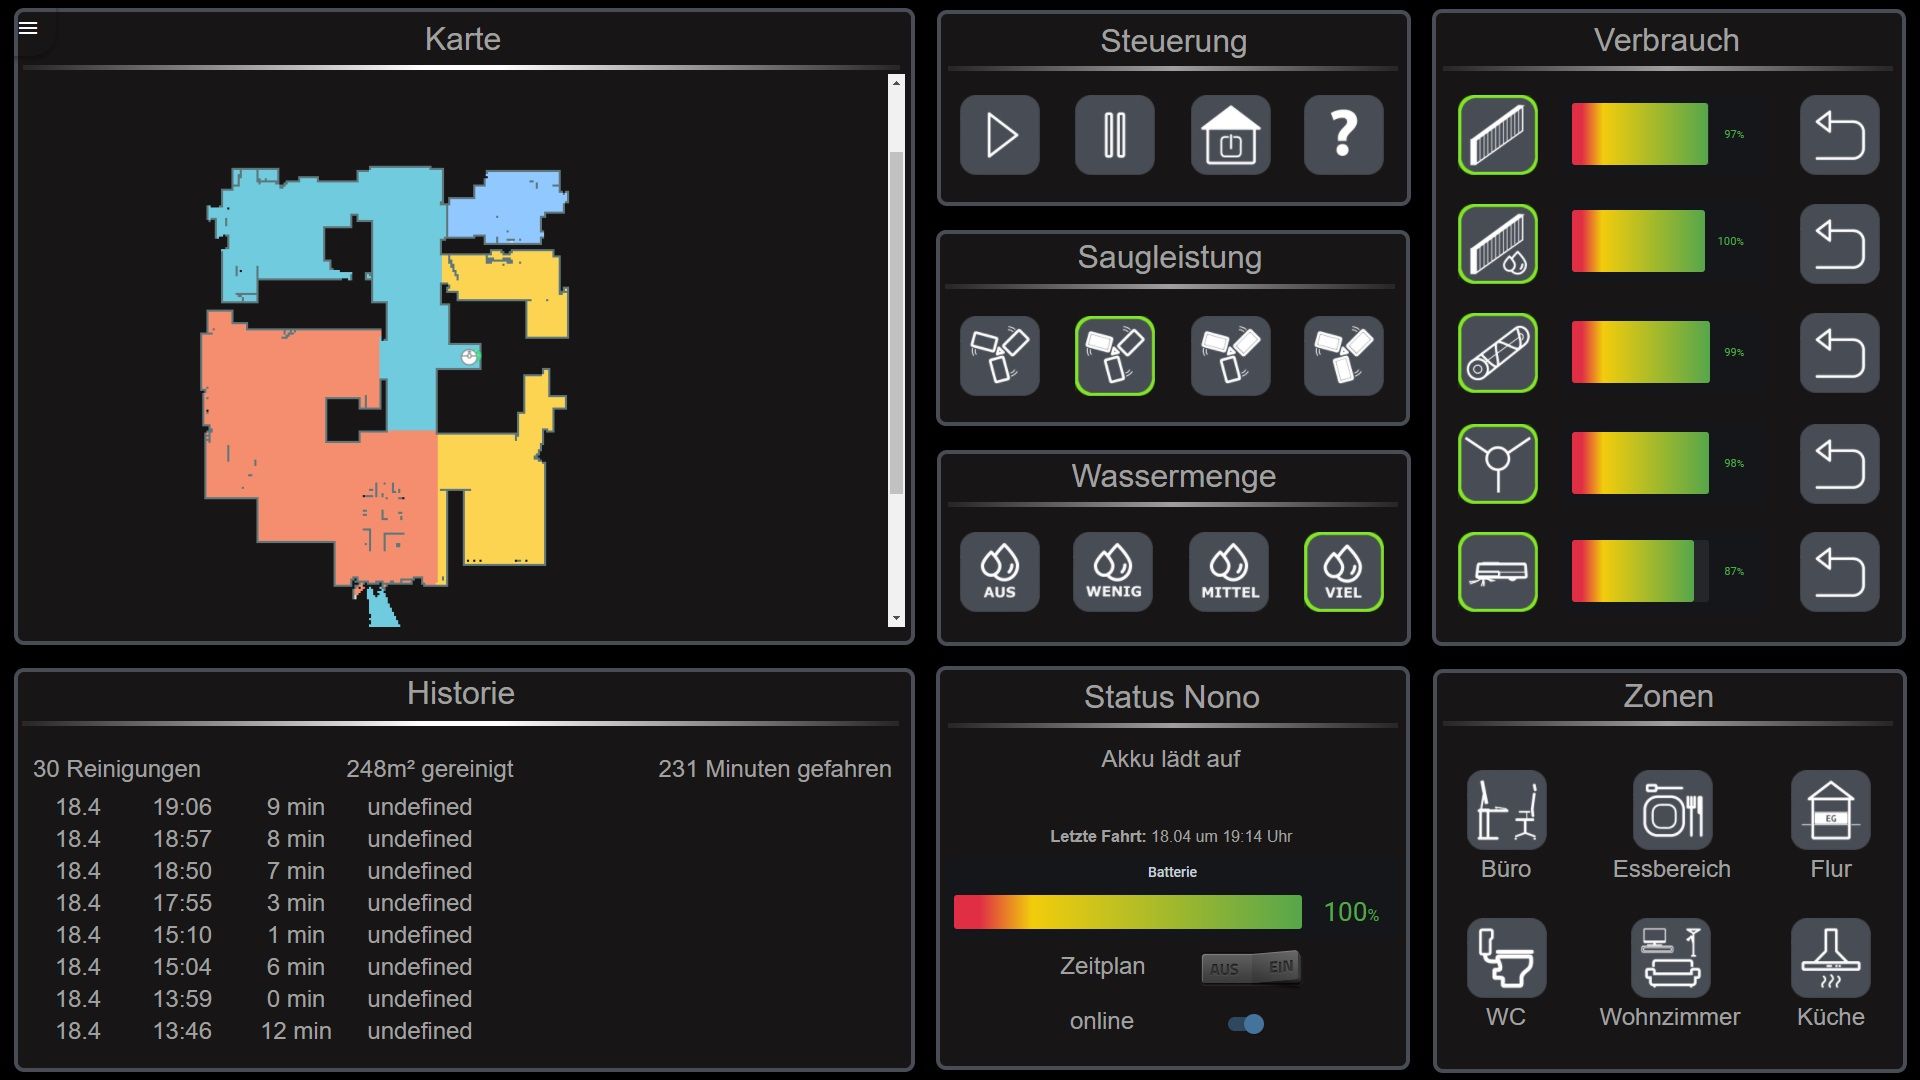Click the main brush roller icon
The width and height of the screenshot is (1920, 1080).
[x=1497, y=354]
